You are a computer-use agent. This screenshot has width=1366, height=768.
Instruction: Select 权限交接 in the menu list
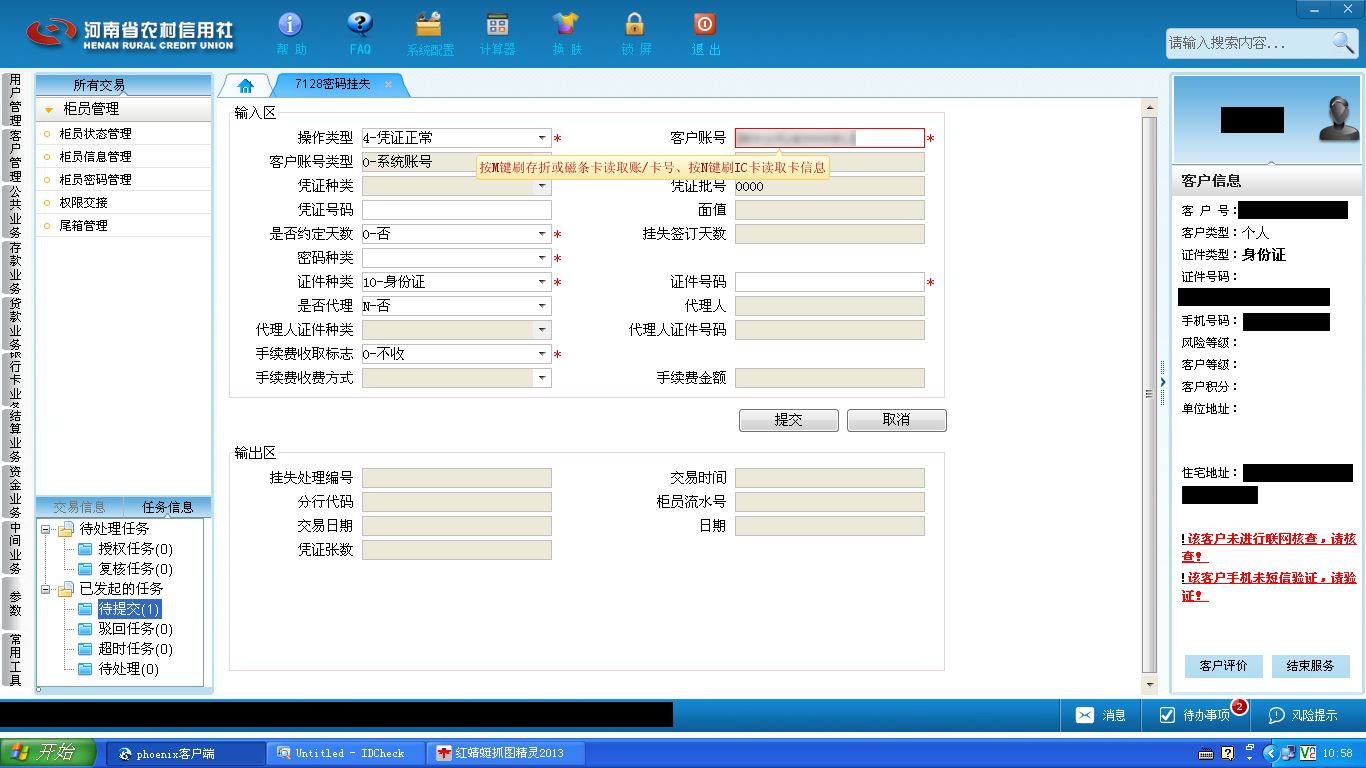[124, 203]
